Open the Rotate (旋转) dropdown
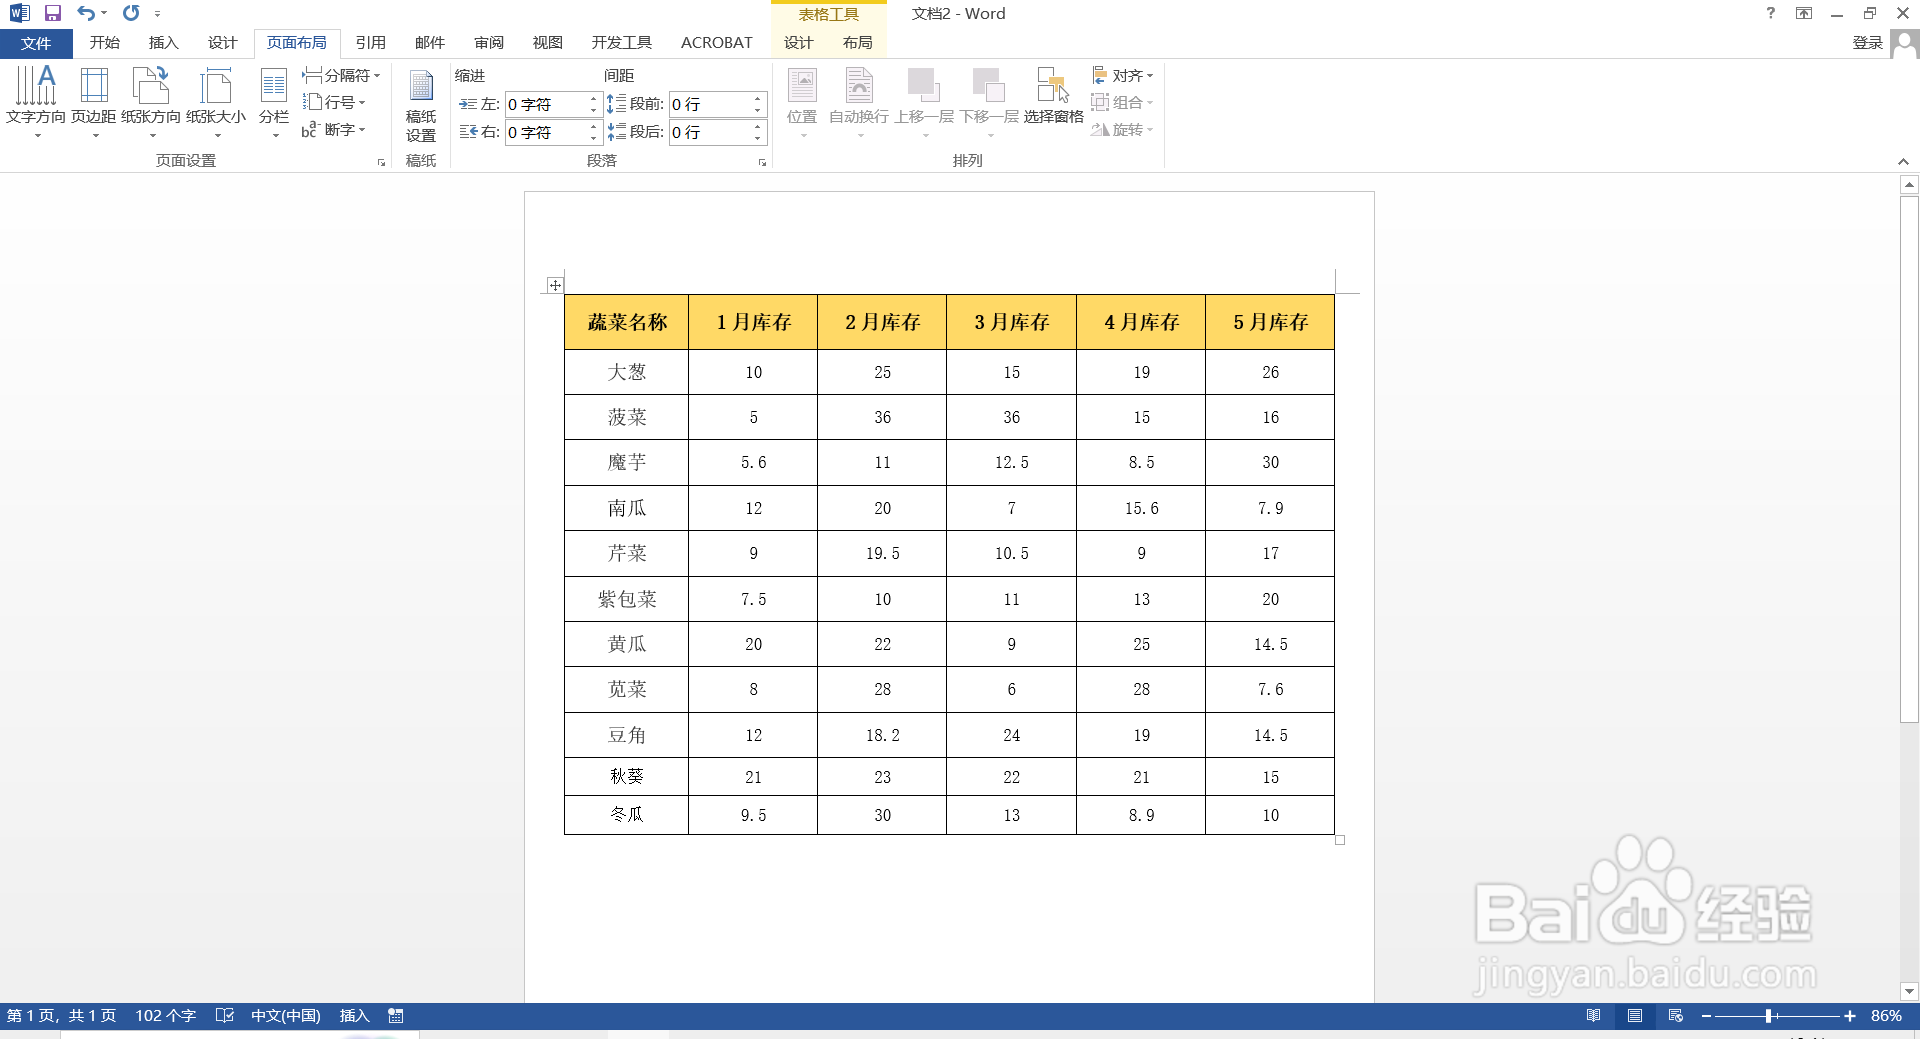 click(1123, 129)
